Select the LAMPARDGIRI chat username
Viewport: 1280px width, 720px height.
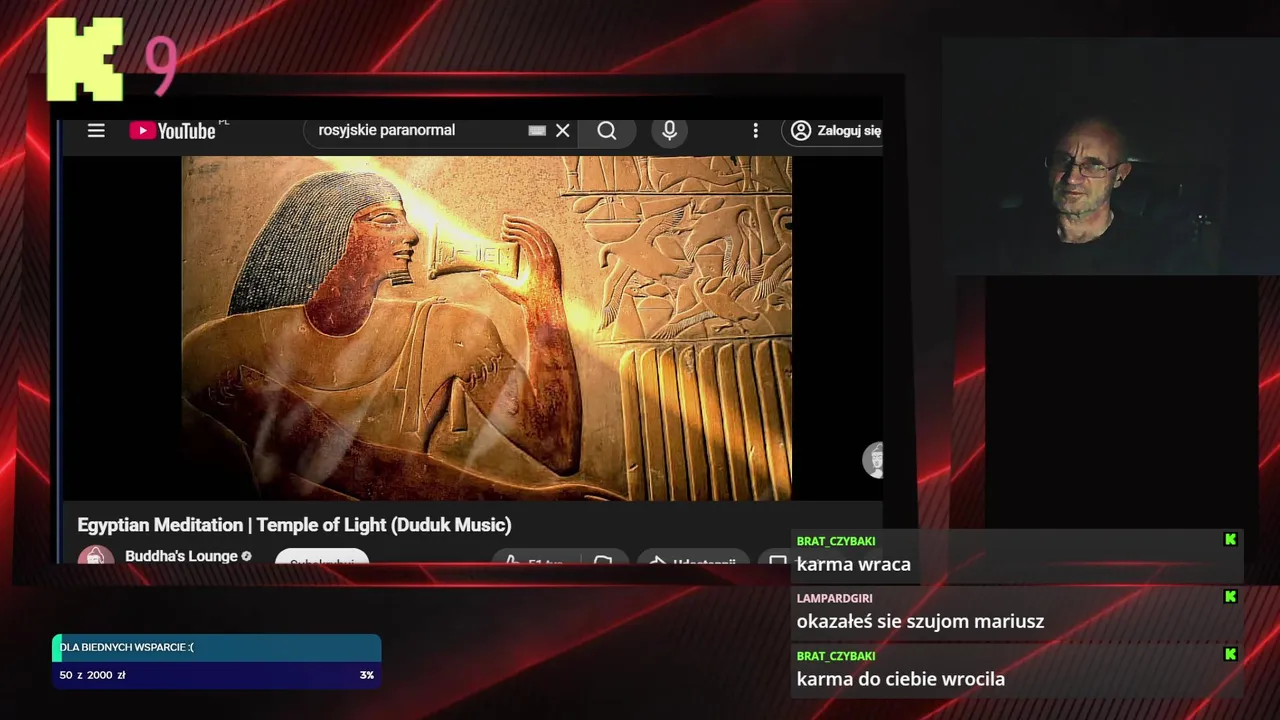tap(834, 598)
